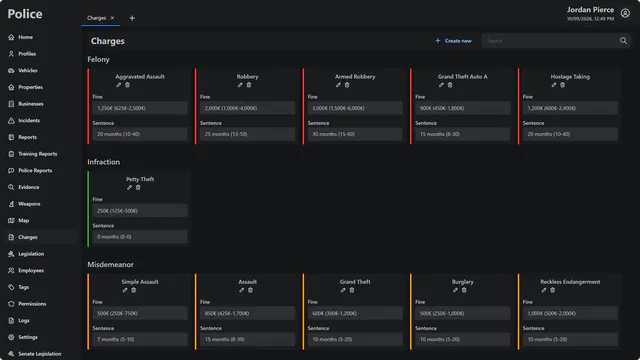
Task: Edit the misdemeanor Grand Theft charge
Action: click(343, 290)
